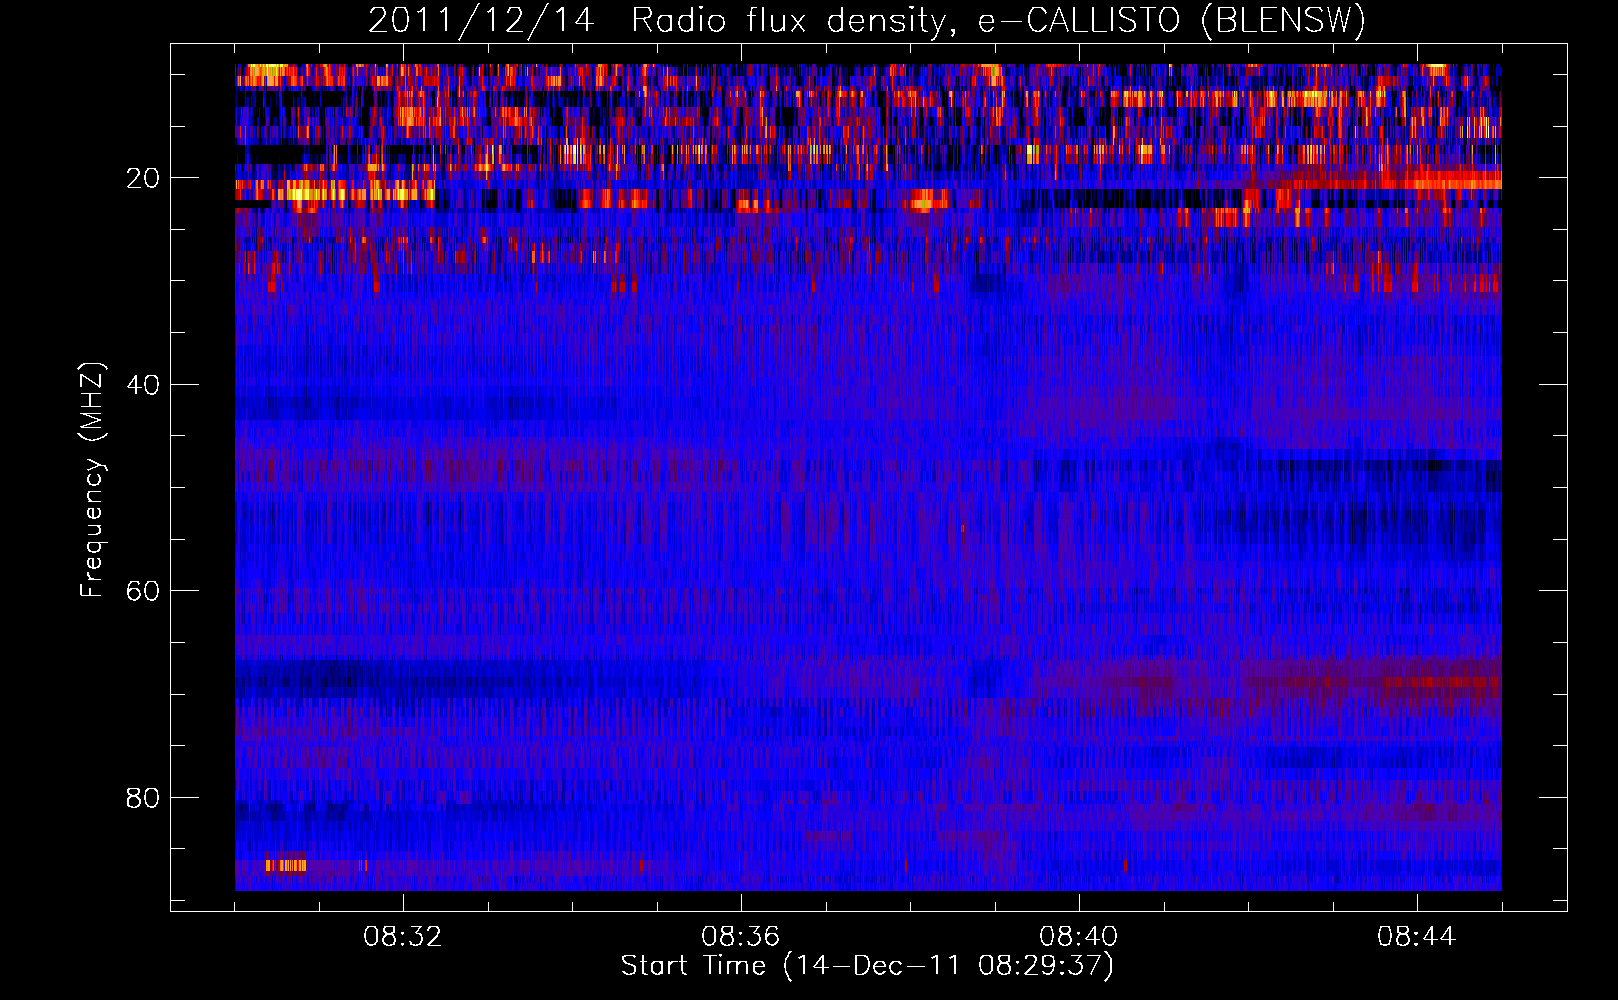Click the 40 MHz frequency tick label
Image resolution: width=1618 pixels, height=1000 pixels.
click(143, 385)
